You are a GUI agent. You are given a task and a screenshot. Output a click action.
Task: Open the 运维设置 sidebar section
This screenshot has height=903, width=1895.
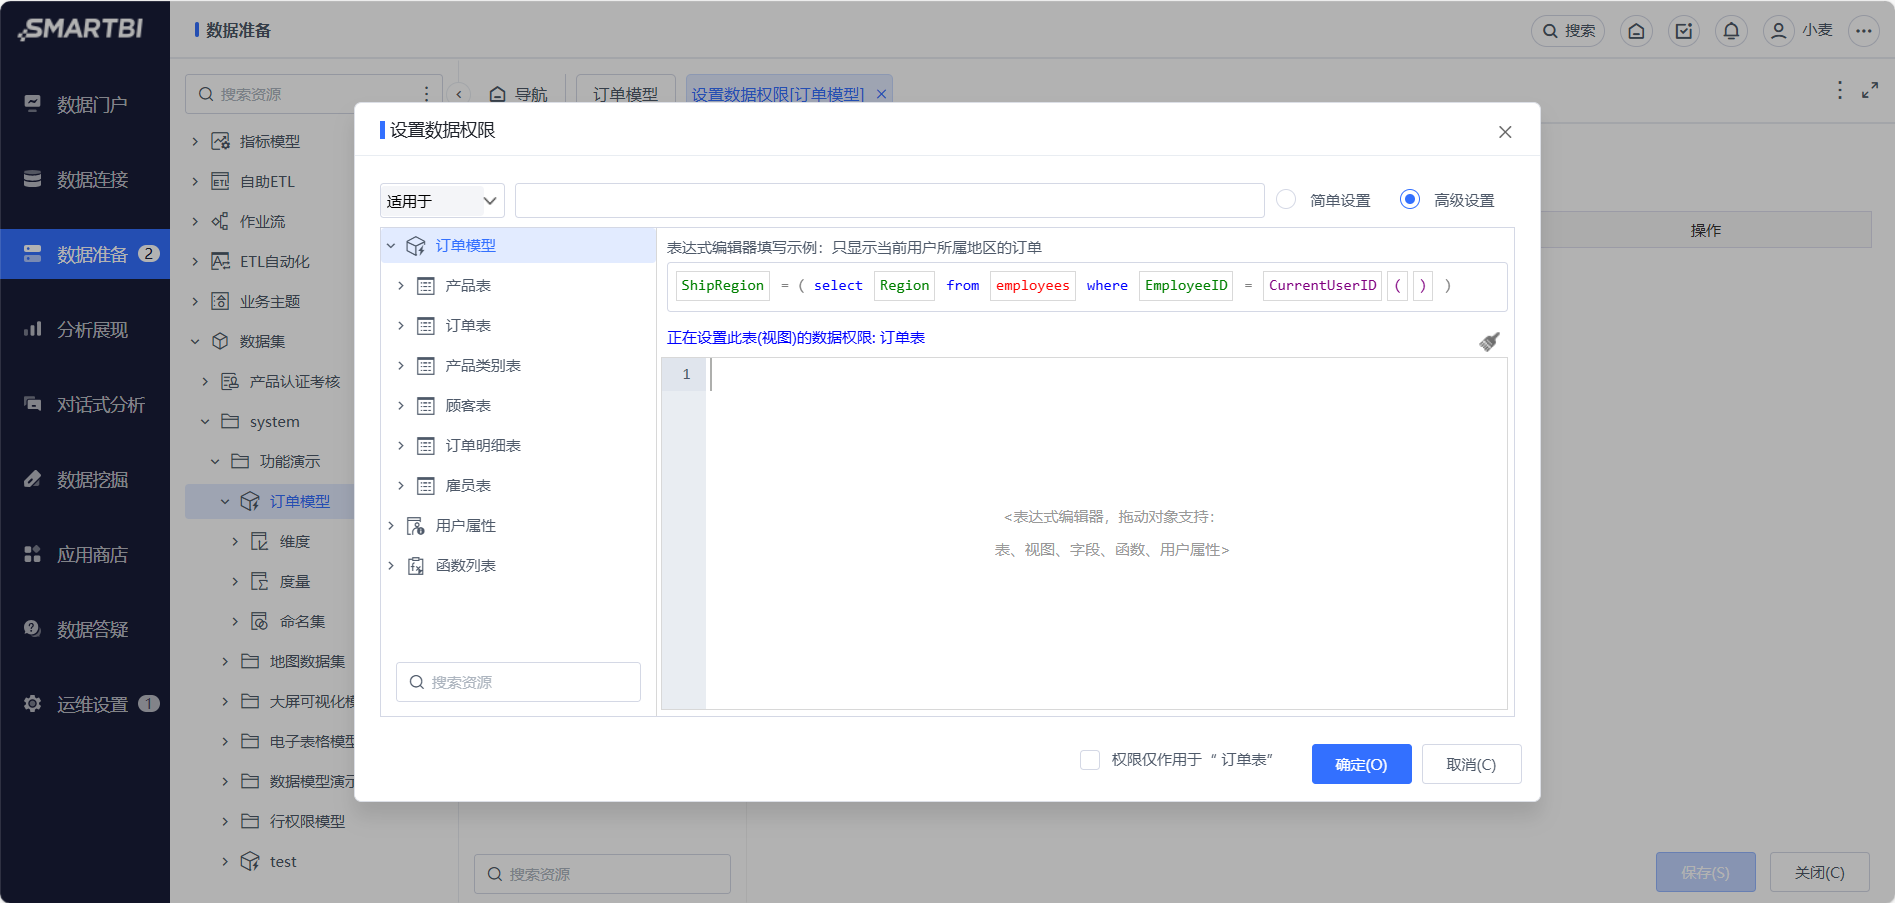85,704
